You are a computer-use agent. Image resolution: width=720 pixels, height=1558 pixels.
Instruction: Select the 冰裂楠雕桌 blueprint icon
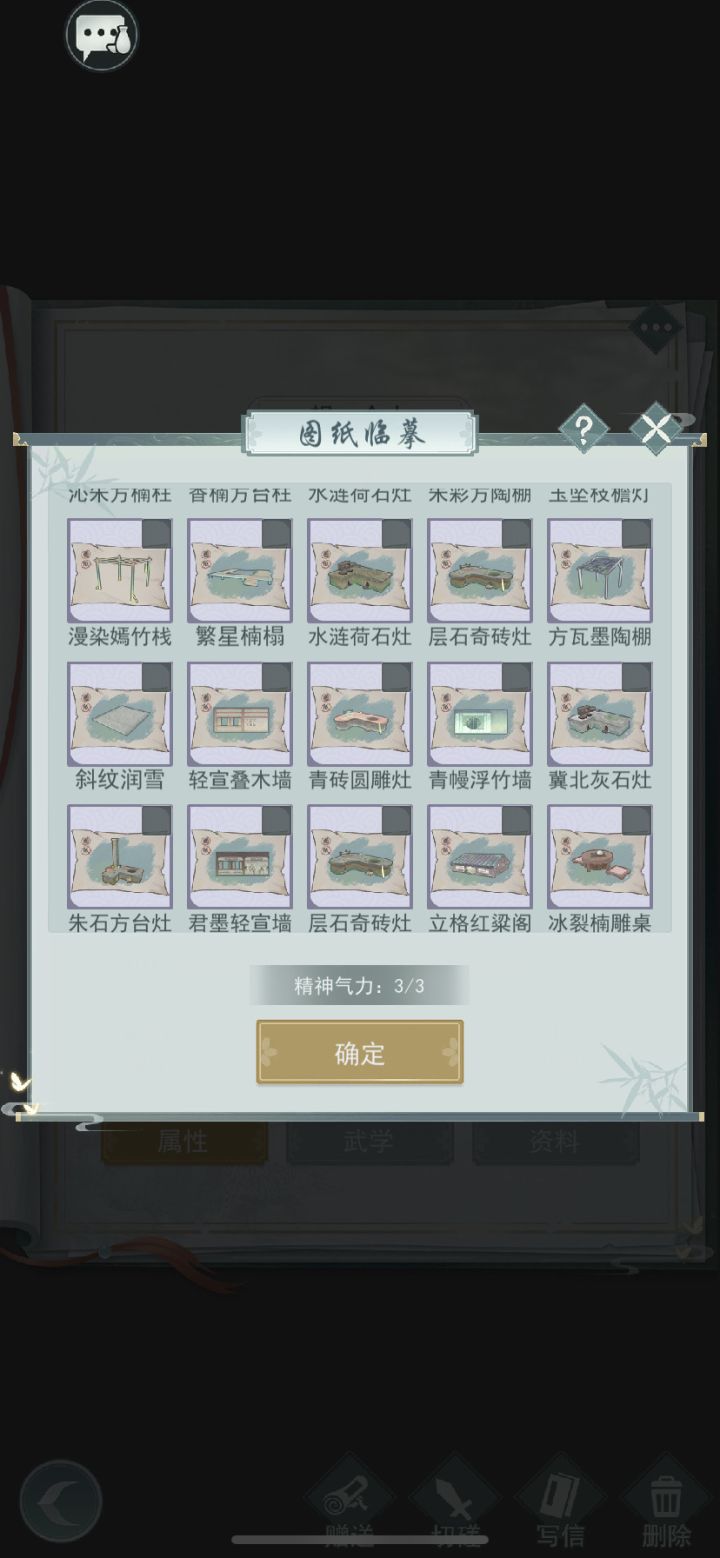599,857
